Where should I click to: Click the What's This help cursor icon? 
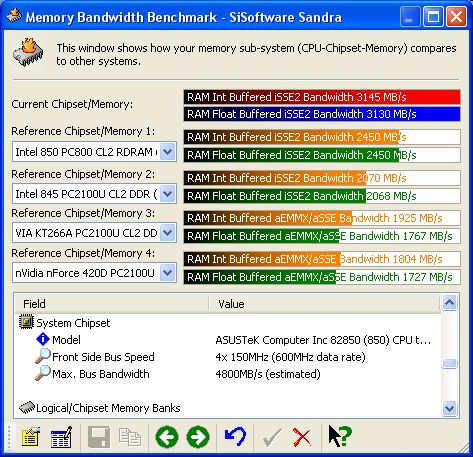pos(340,436)
